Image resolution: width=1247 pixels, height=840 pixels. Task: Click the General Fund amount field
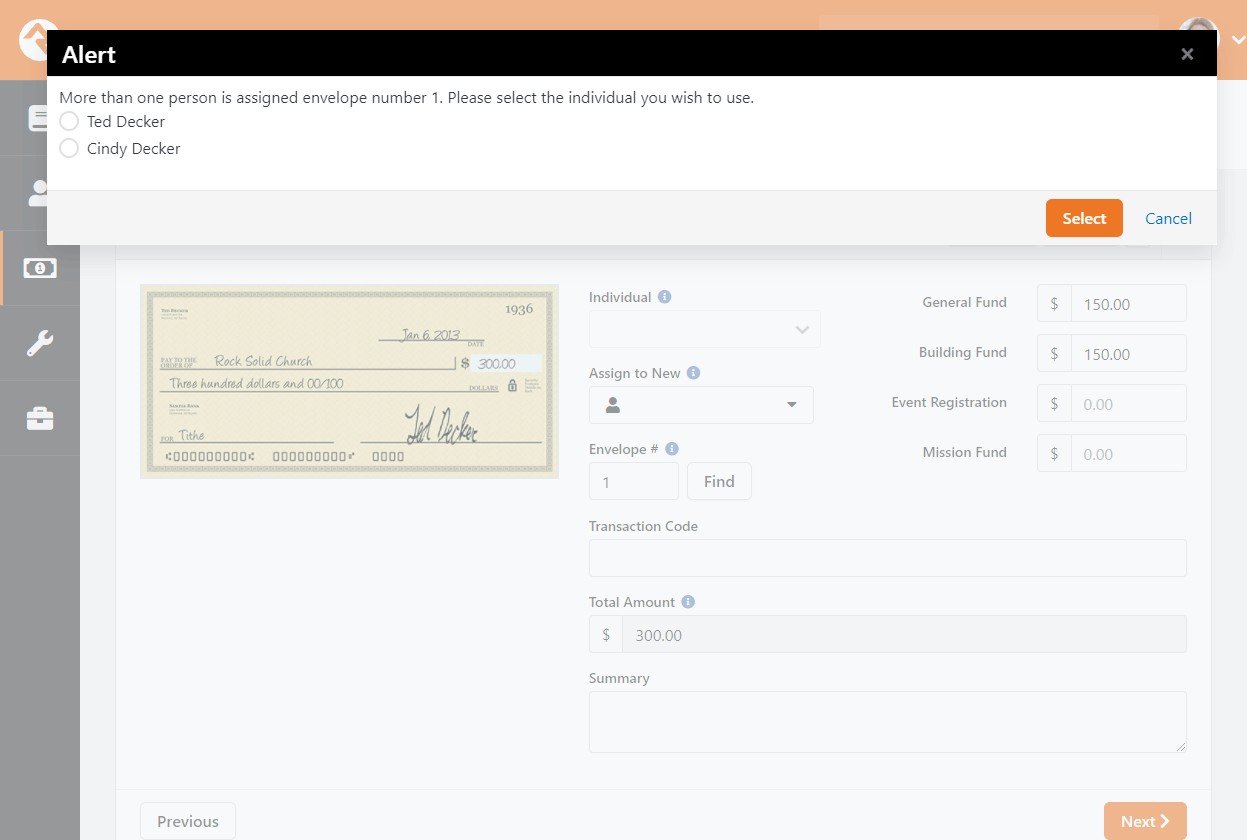[x=1129, y=303]
